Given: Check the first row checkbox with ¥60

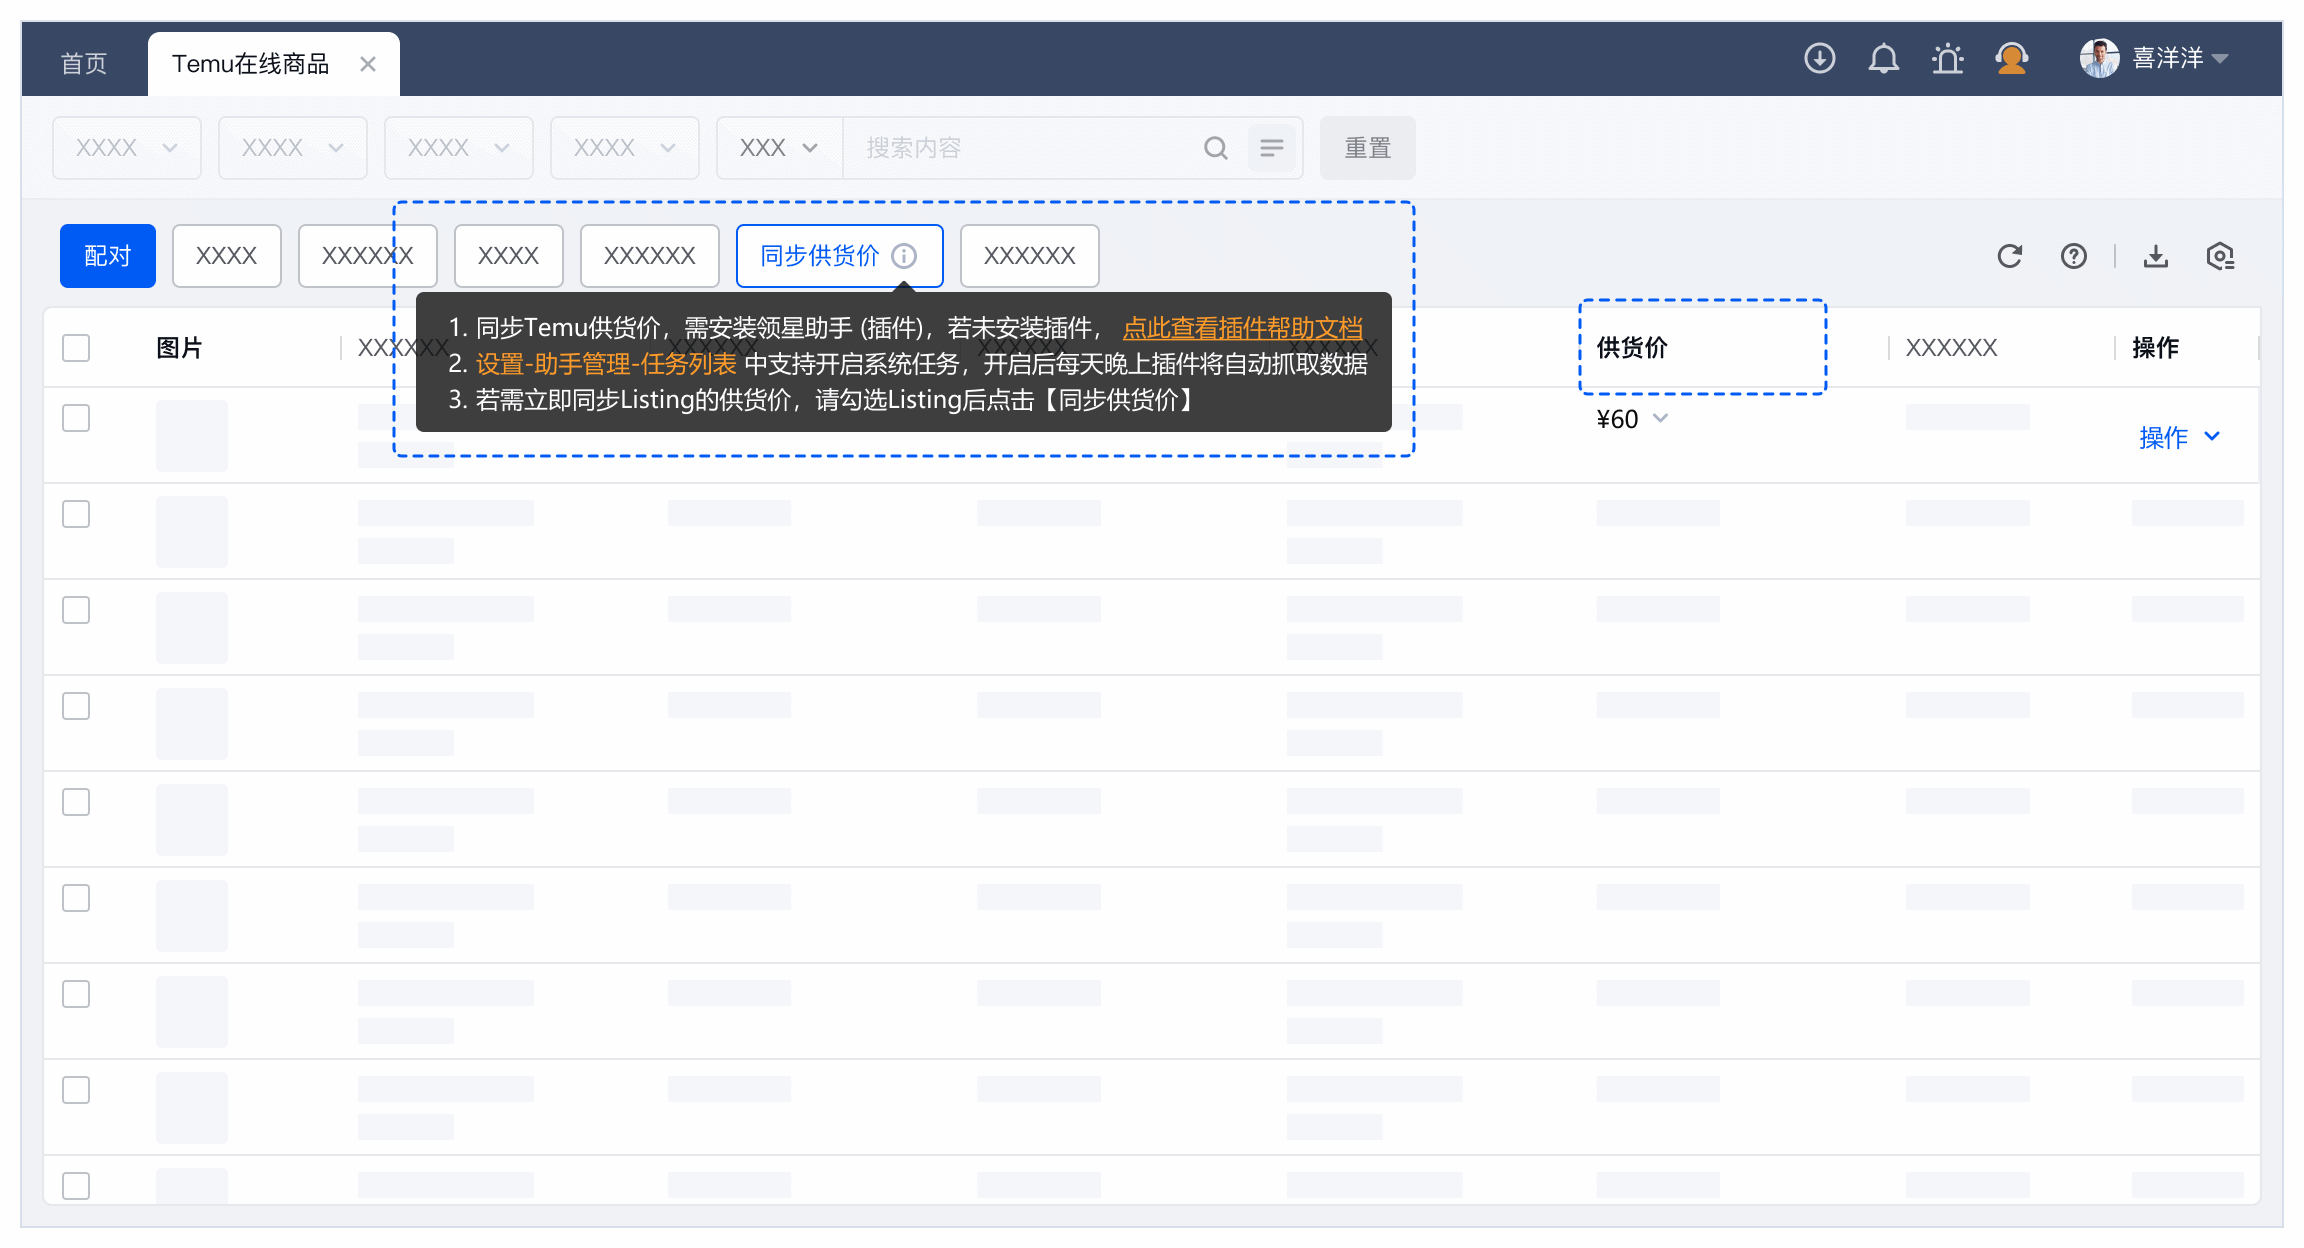Looking at the screenshot, I should point(76,418).
